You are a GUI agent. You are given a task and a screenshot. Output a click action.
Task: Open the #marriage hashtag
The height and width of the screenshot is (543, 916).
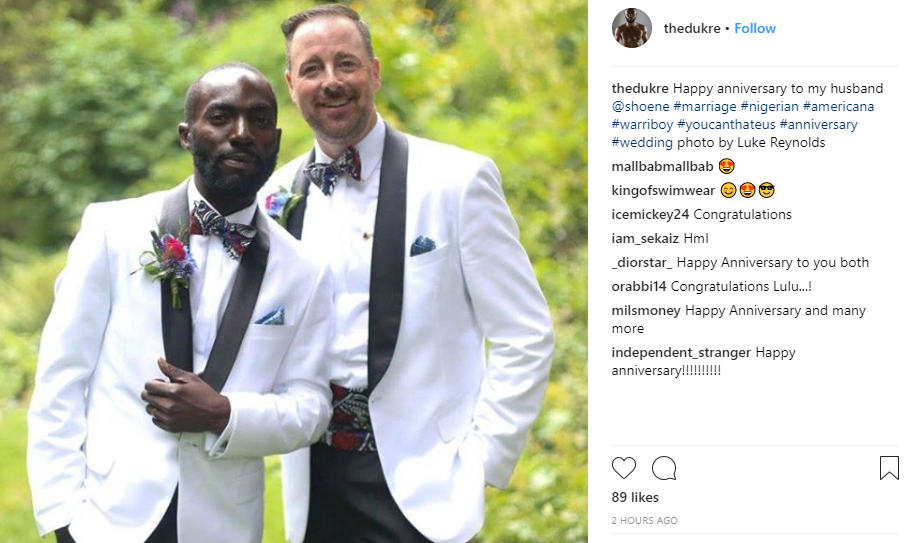click(x=705, y=106)
